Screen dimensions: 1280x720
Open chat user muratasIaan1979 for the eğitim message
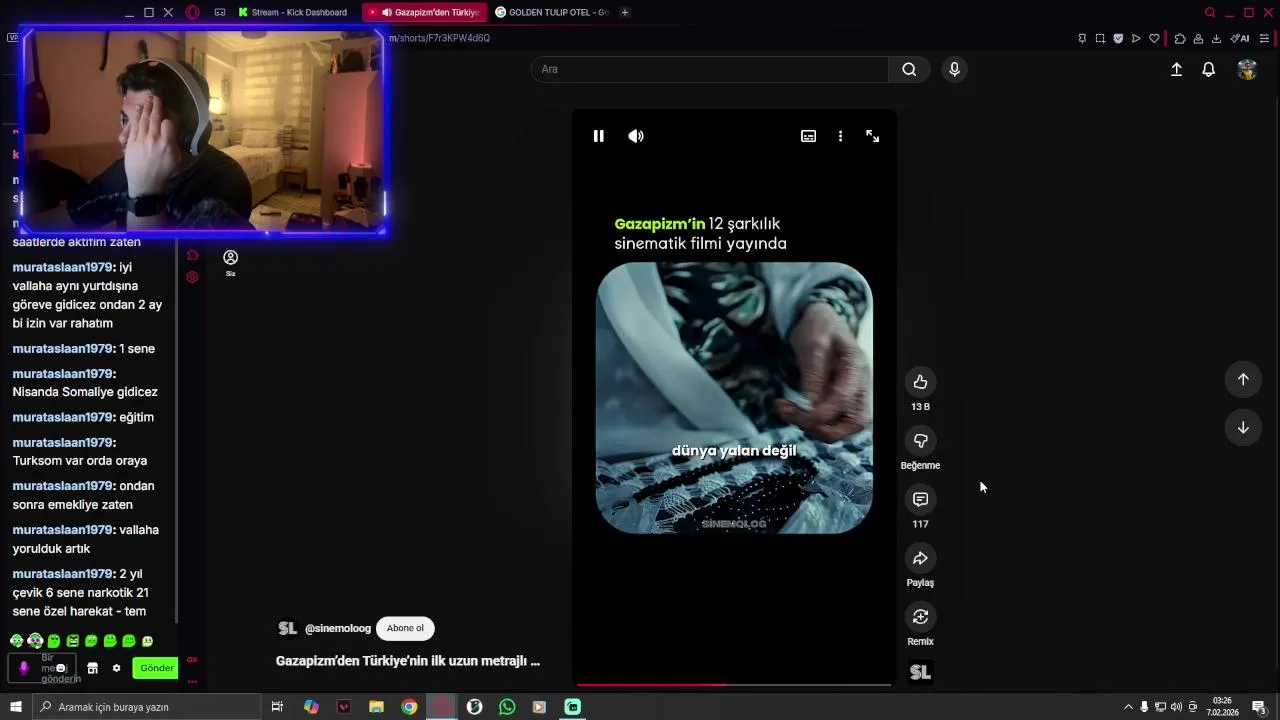(x=63, y=417)
